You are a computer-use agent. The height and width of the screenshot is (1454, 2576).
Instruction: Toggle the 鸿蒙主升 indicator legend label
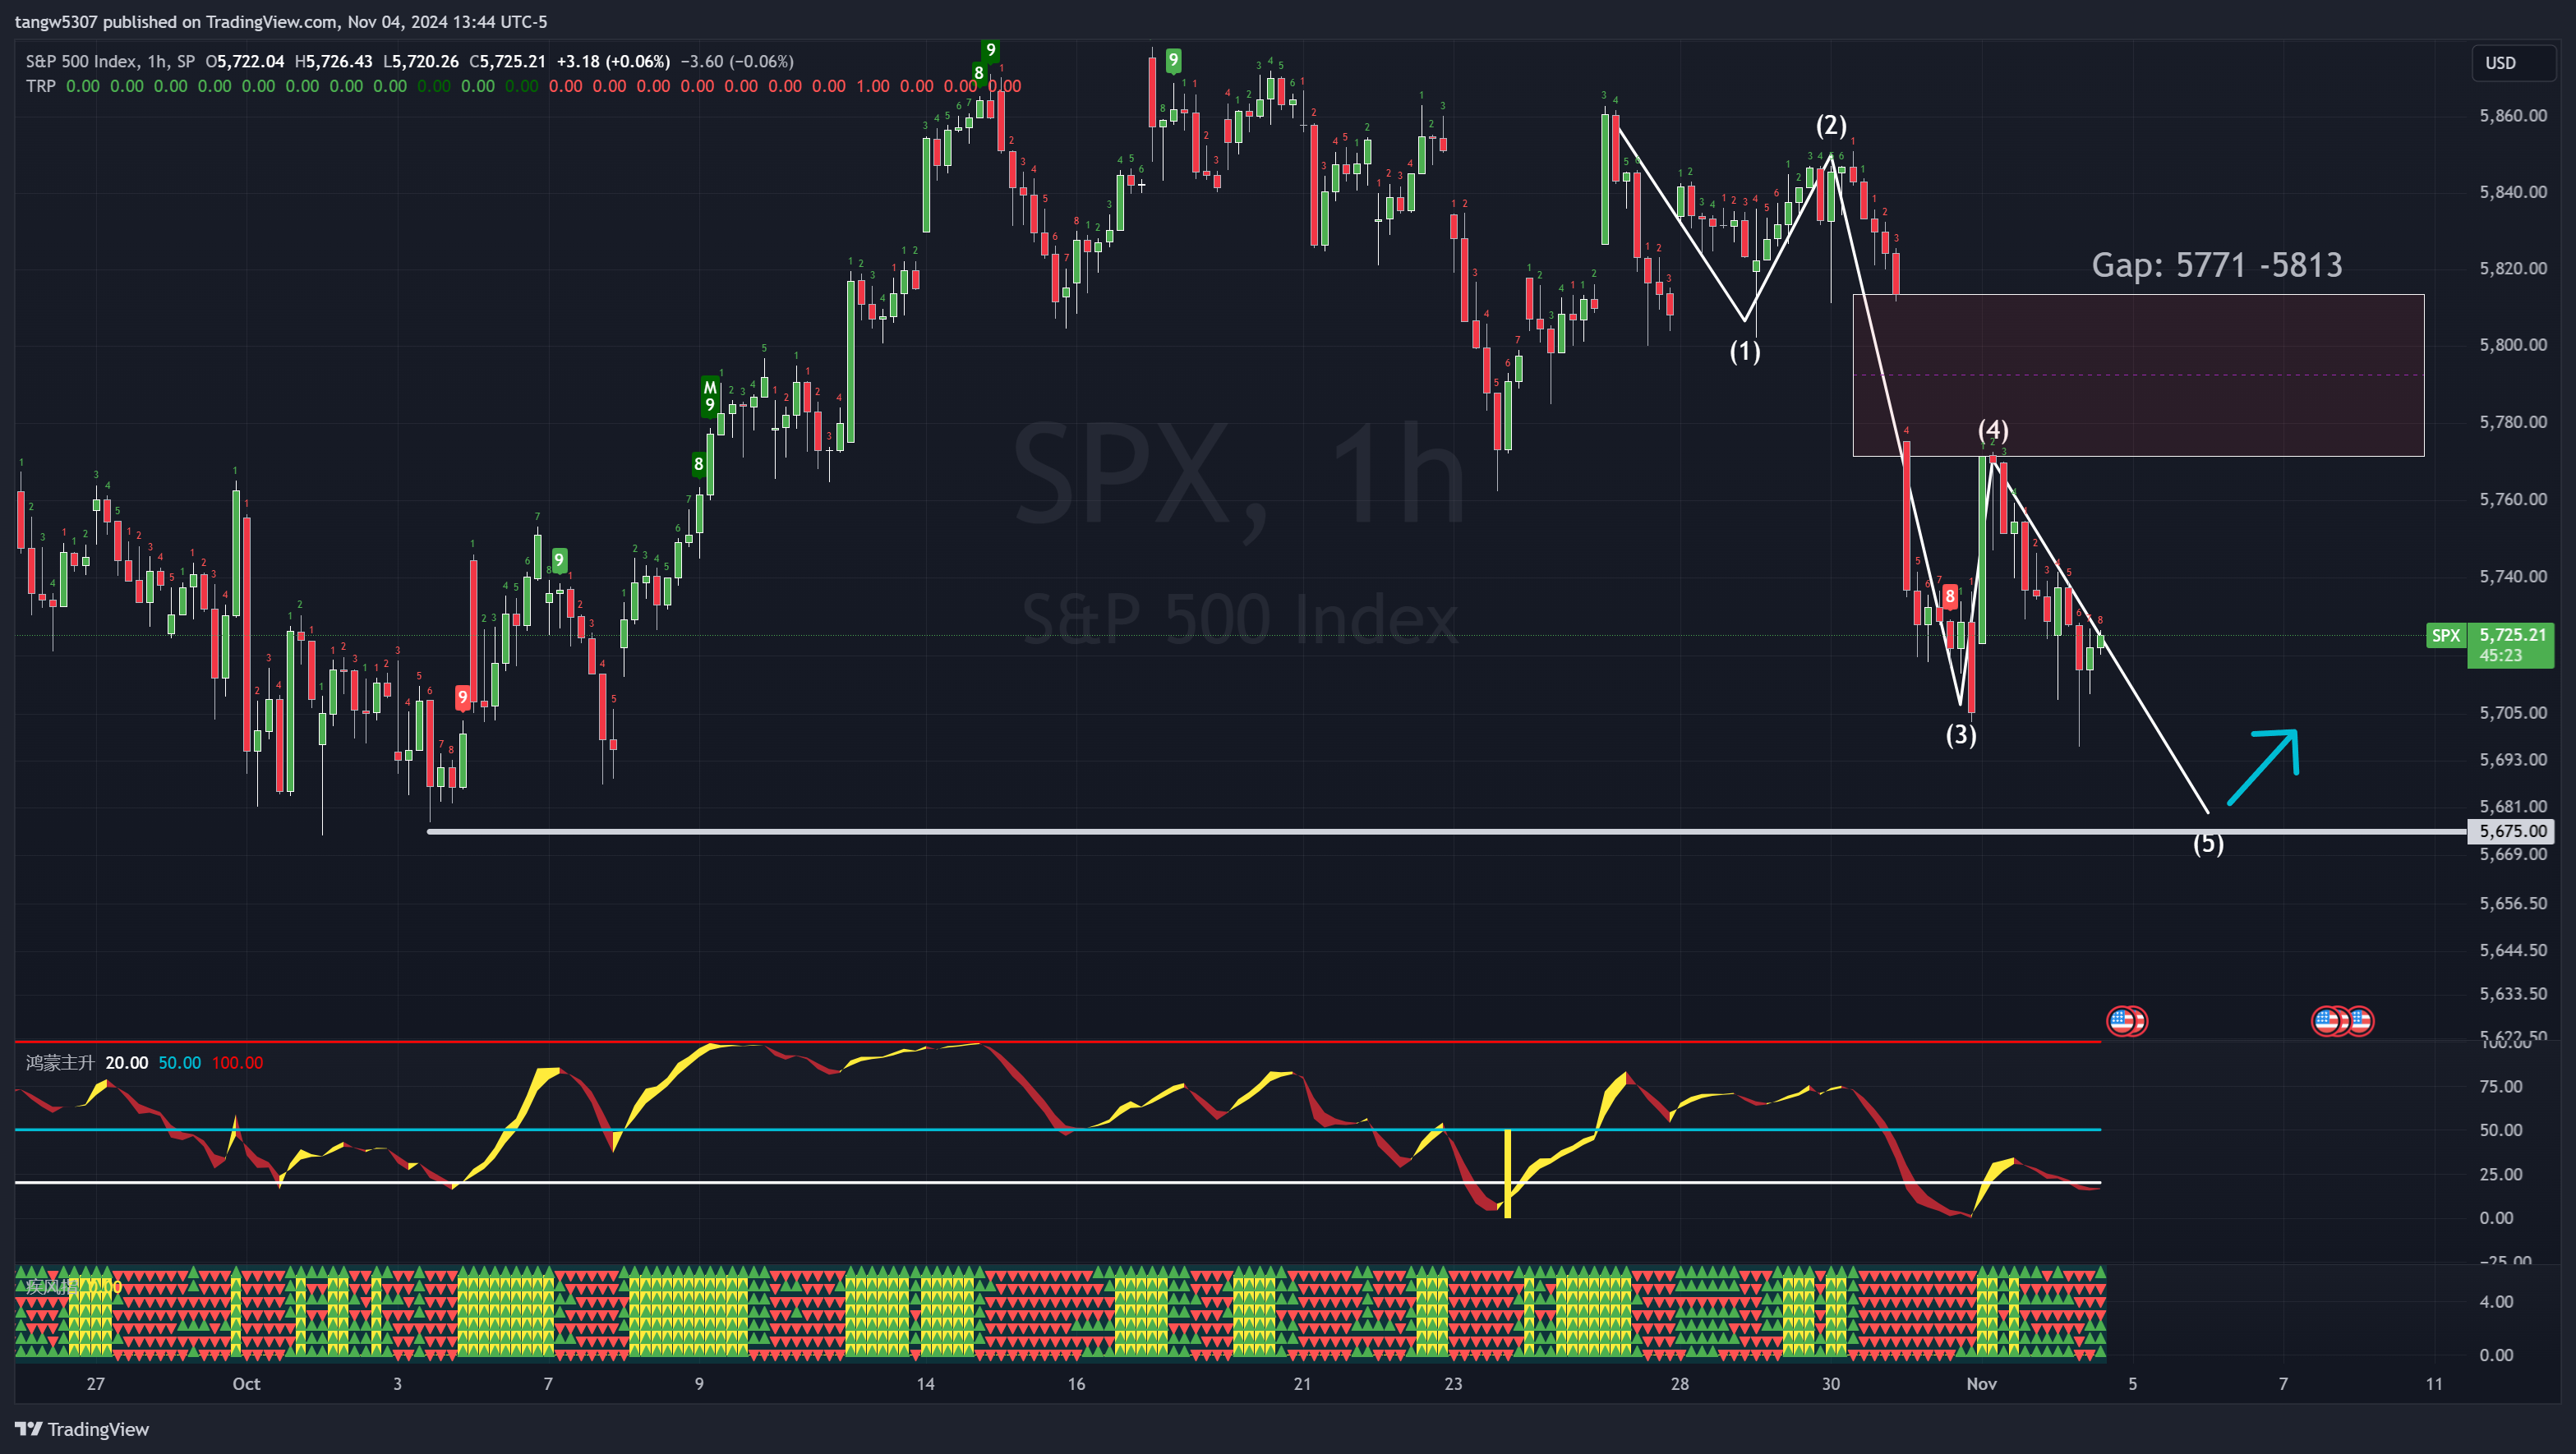(x=58, y=1063)
